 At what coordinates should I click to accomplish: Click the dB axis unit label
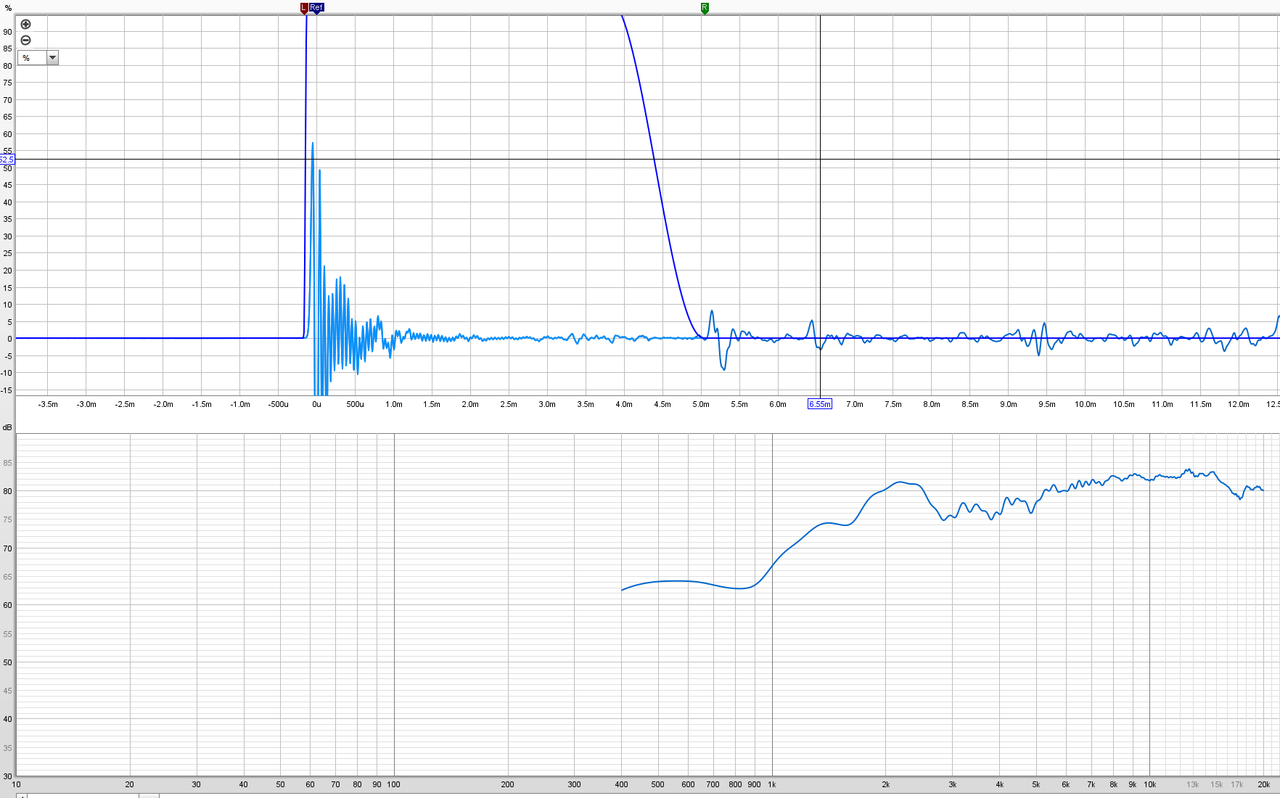click(8, 427)
